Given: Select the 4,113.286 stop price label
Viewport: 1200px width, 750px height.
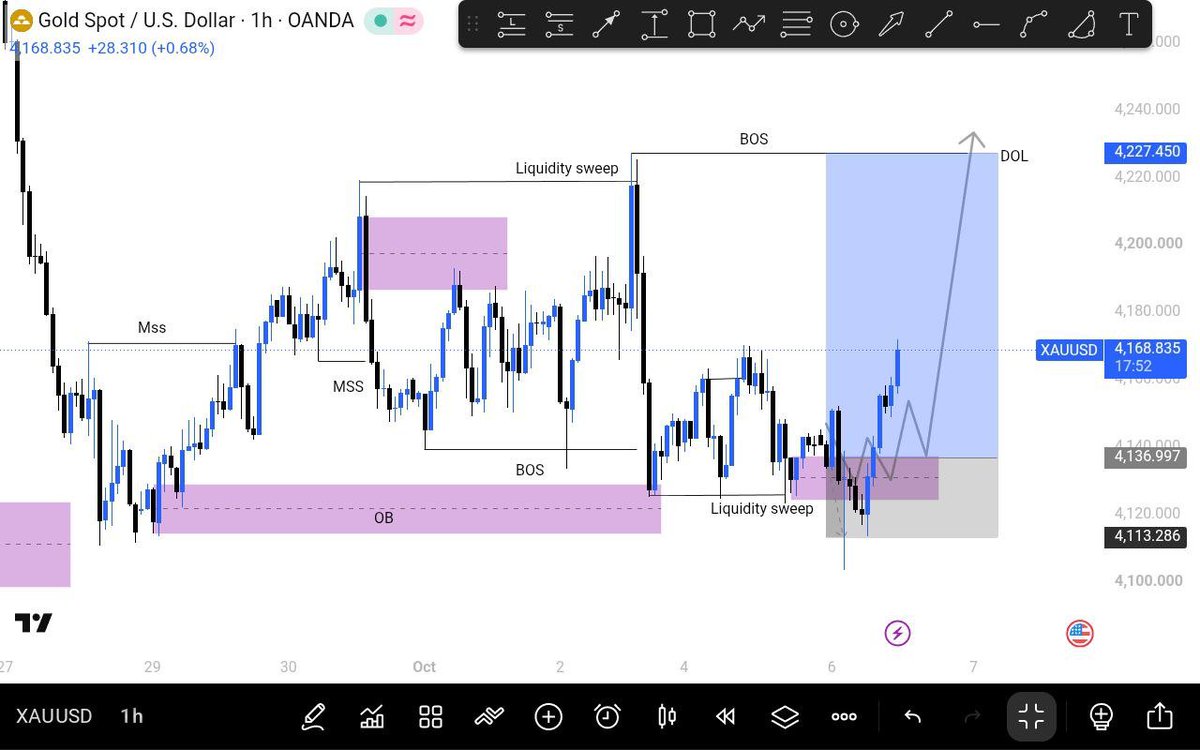Looking at the screenshot, I should 1145,536.
